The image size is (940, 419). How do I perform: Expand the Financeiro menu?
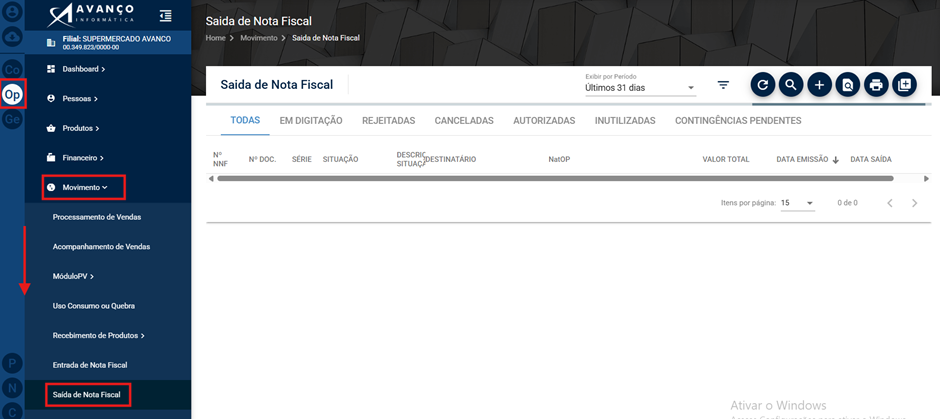coord(75,158)
